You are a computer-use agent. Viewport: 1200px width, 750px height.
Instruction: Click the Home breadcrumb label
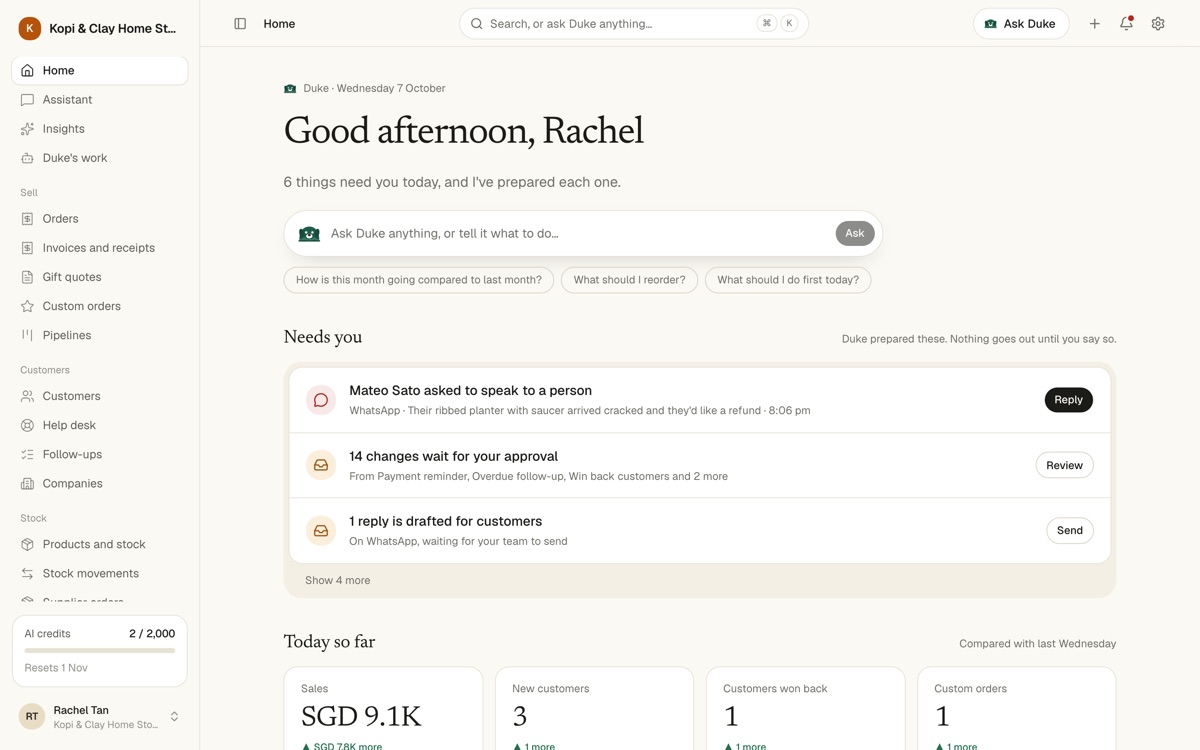279,24
